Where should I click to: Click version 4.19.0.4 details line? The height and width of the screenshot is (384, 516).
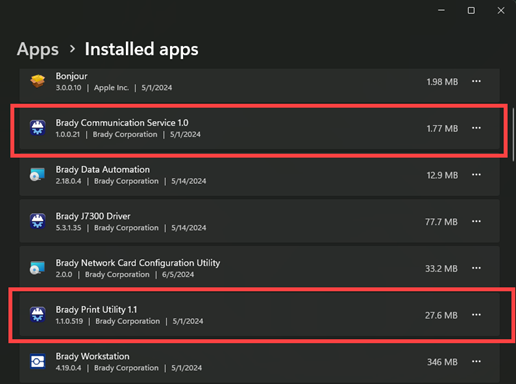tap(129, 368)
